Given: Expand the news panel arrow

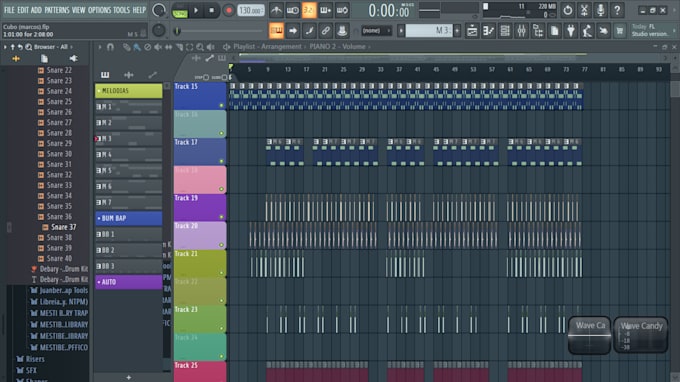Looking at the screenshot, I should coord(674,30).
